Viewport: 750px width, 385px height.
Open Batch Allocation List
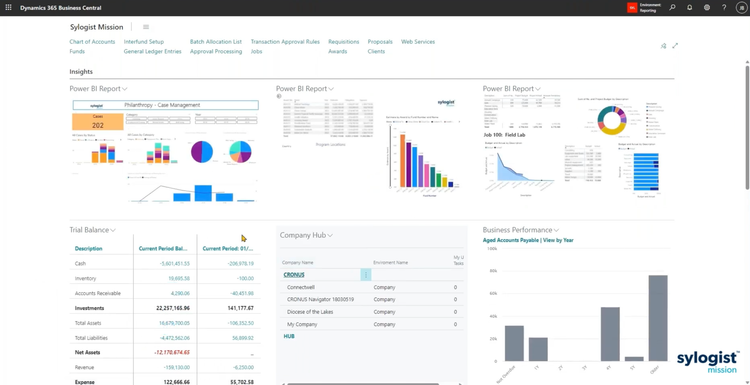[x=216, y=42]
